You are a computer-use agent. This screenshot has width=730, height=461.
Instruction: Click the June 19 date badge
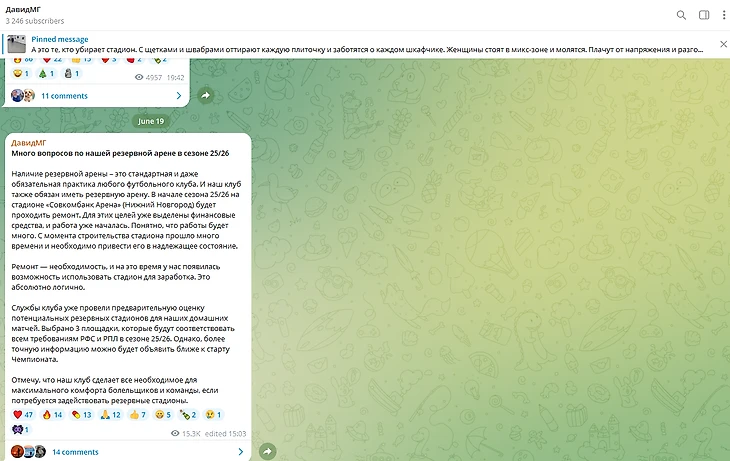150,121
